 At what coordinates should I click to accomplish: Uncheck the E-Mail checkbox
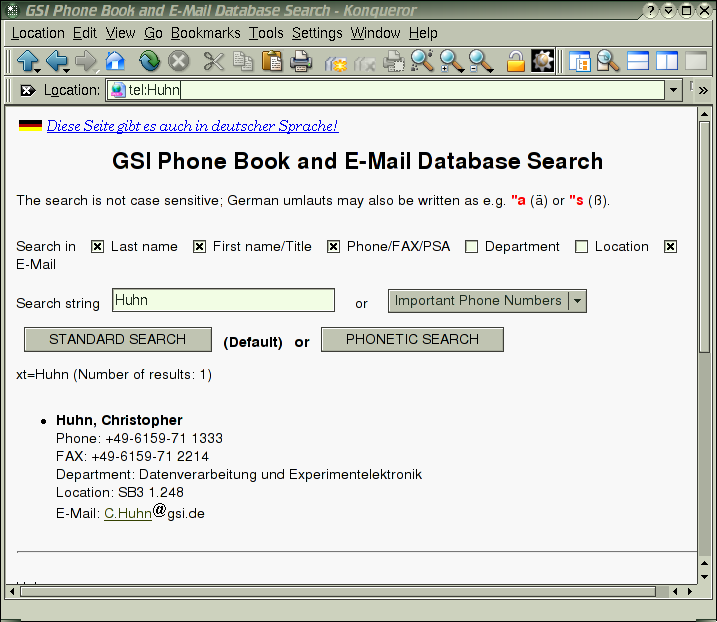(x=670, y=247)
